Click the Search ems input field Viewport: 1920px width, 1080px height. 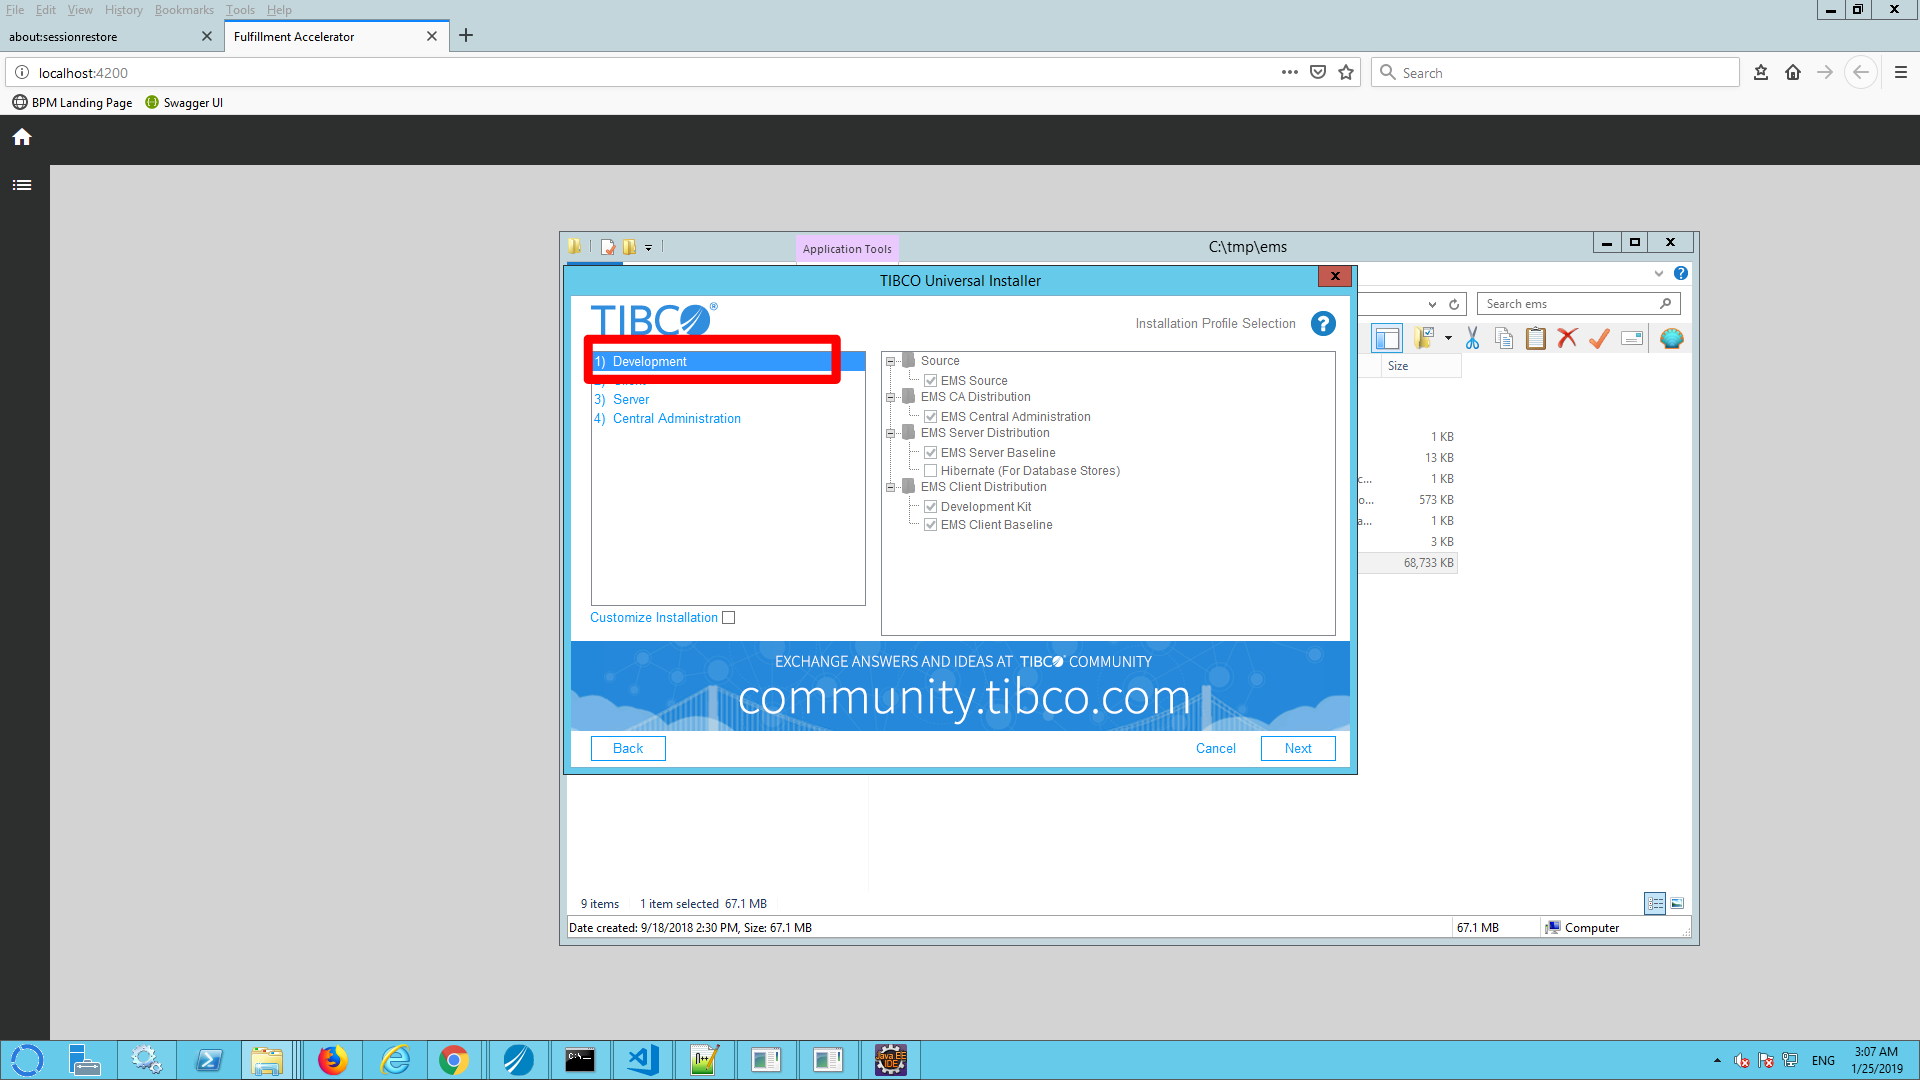click(1578, 304)
